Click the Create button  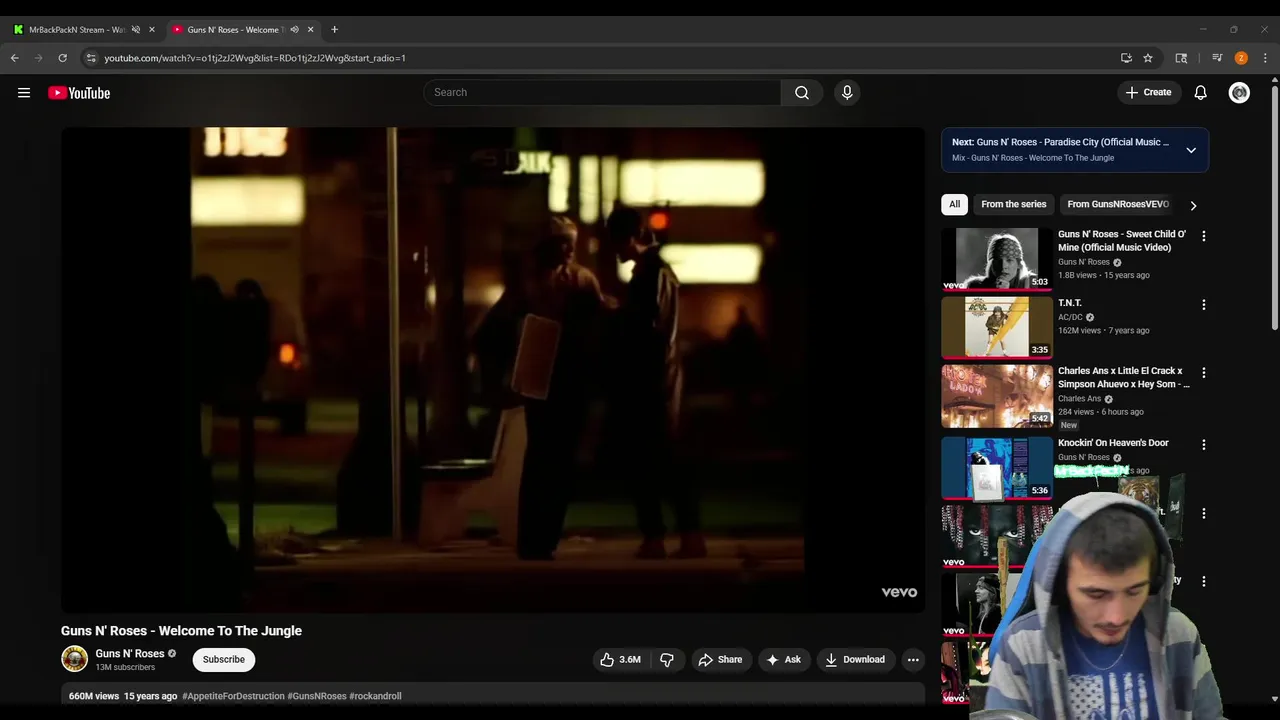coord(1148,92)
